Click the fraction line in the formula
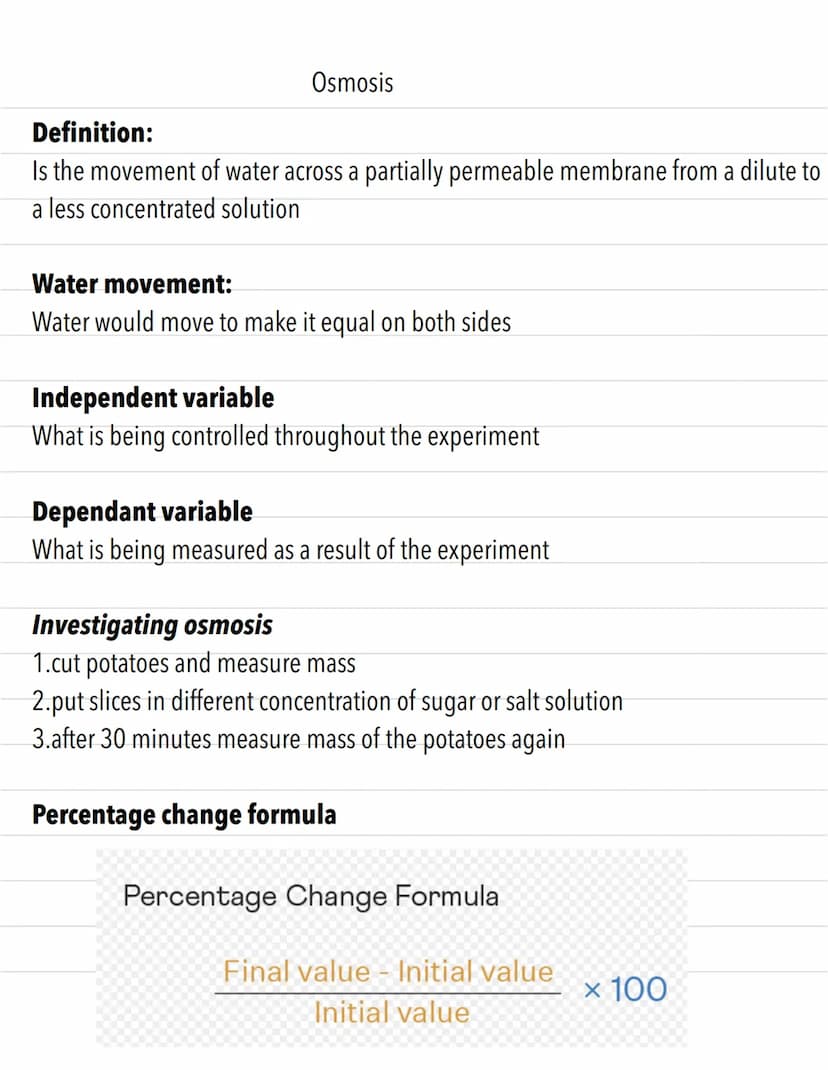The height and width of the screenshot is (1070, 828). click(x=388, y=993)
